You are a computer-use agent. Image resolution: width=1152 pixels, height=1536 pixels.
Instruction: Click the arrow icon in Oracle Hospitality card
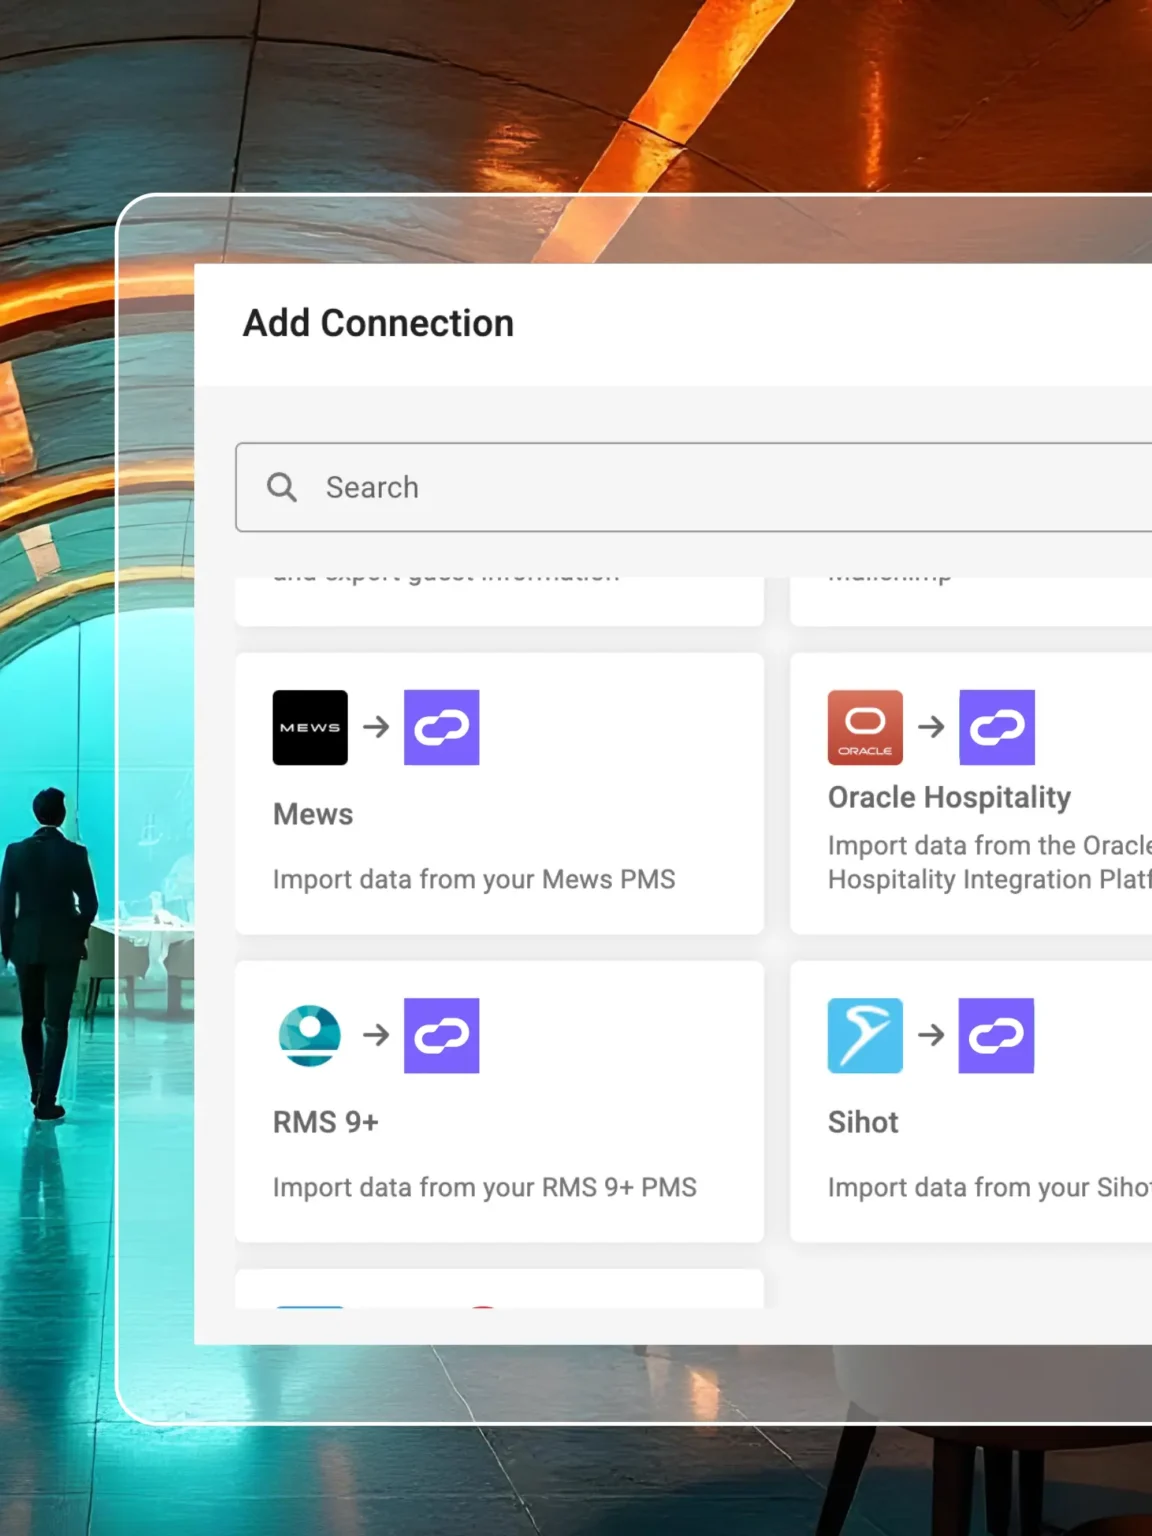click(x=931, y=726)
